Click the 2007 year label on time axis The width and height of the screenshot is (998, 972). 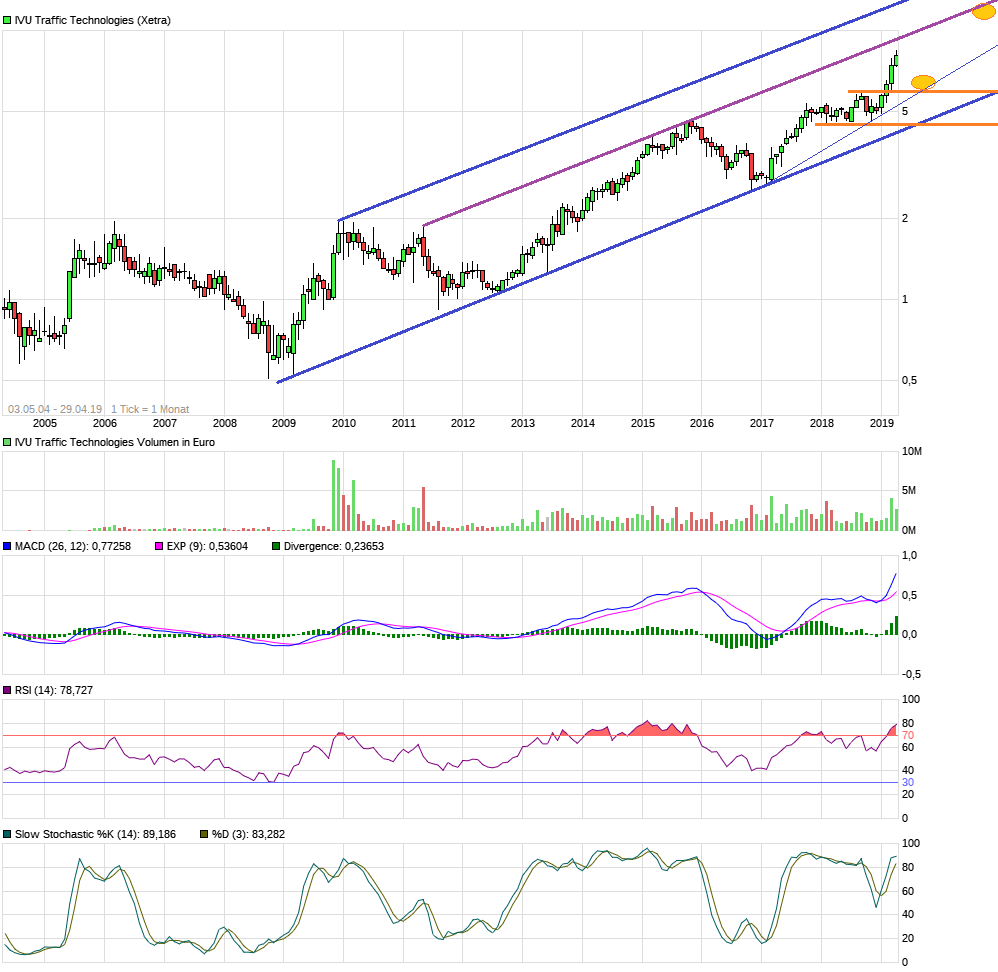pyautogui.click(x=165, y=423)
